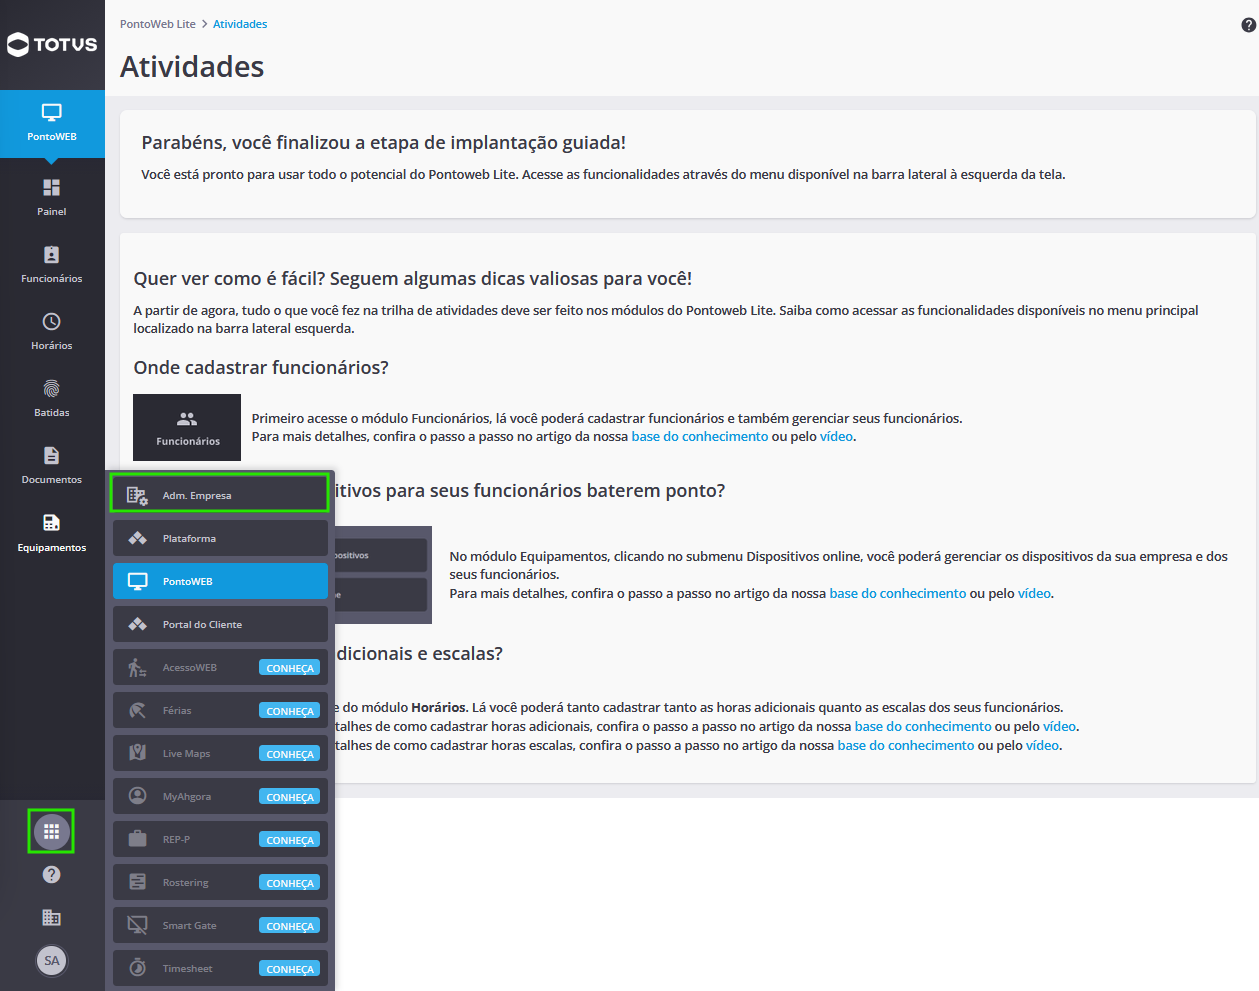Open vídeo link for horas adicionais

pyautogui.click(x=1060, y=726)
